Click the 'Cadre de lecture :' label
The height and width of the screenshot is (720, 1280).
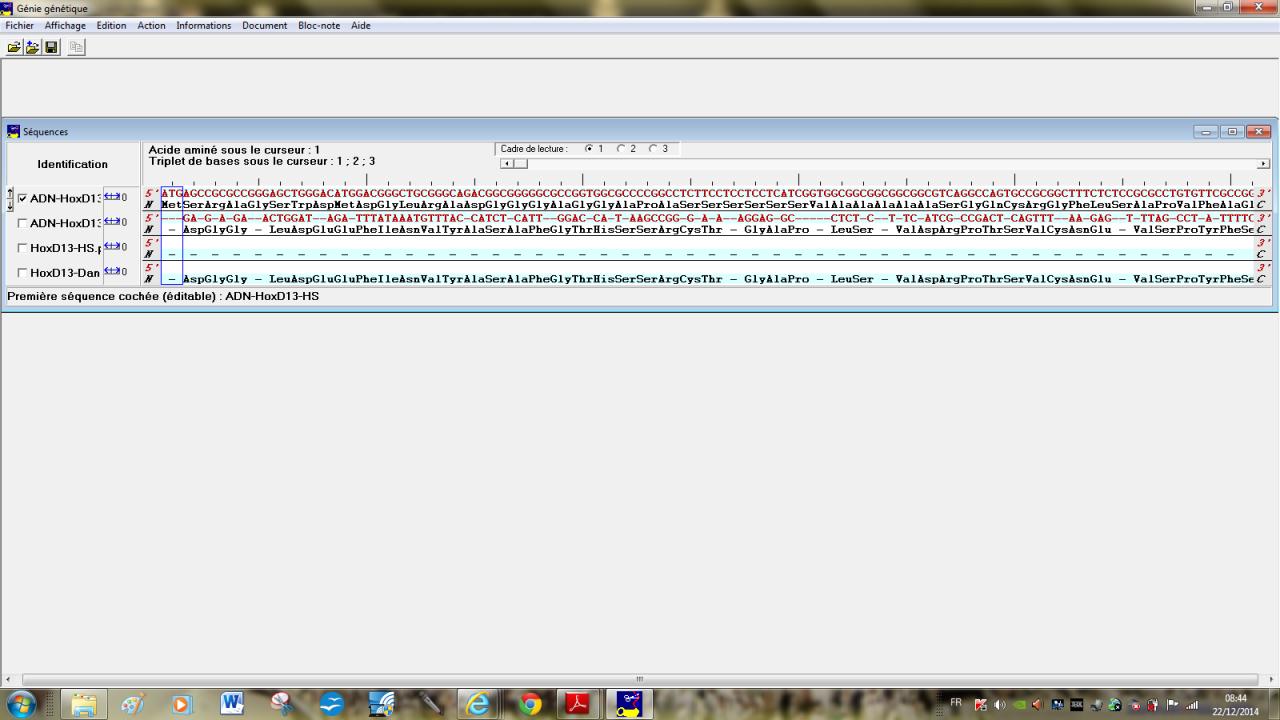click(534, 149)
